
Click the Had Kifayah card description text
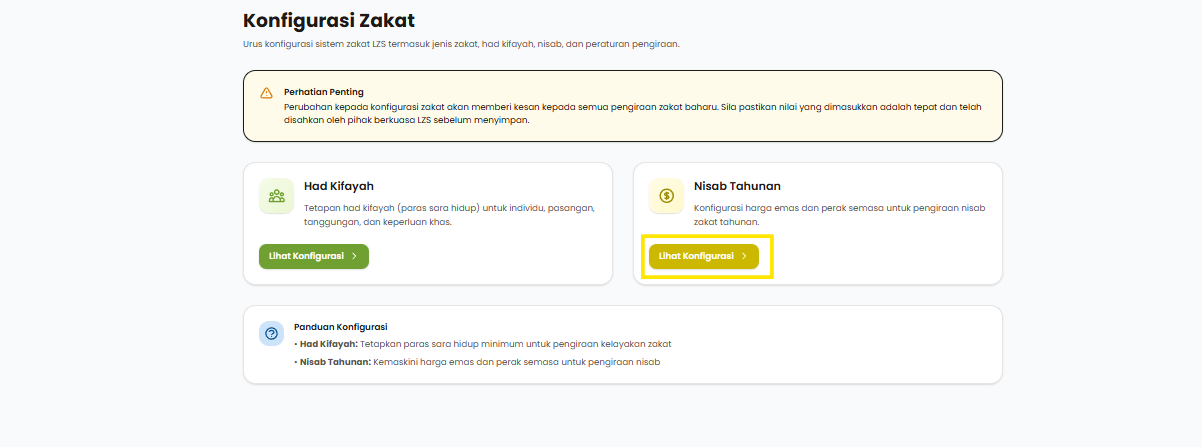[x=449, y=214]
